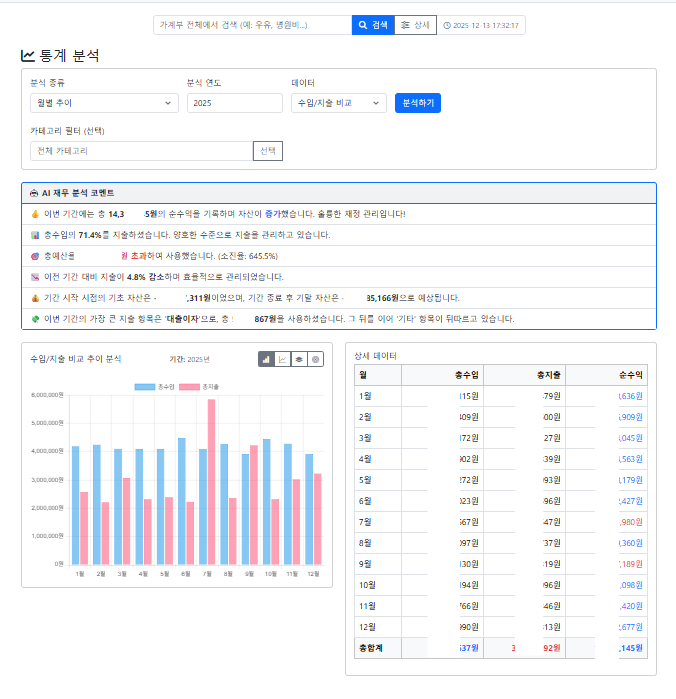Click the 카테고리 필터 (선택) label

67,131
